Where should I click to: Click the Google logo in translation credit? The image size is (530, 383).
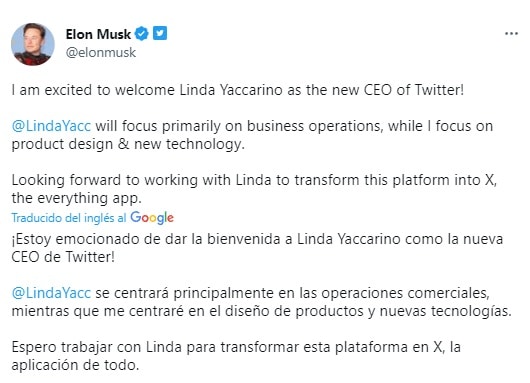(152, 218)
